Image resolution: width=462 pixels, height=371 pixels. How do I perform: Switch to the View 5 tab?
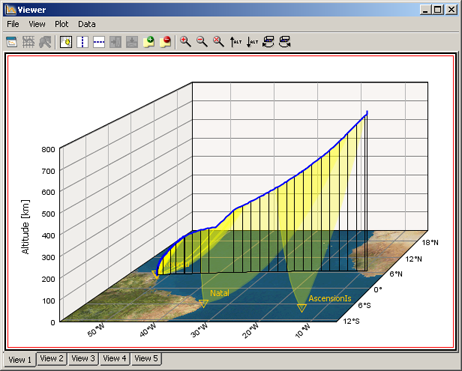point(146,359)
